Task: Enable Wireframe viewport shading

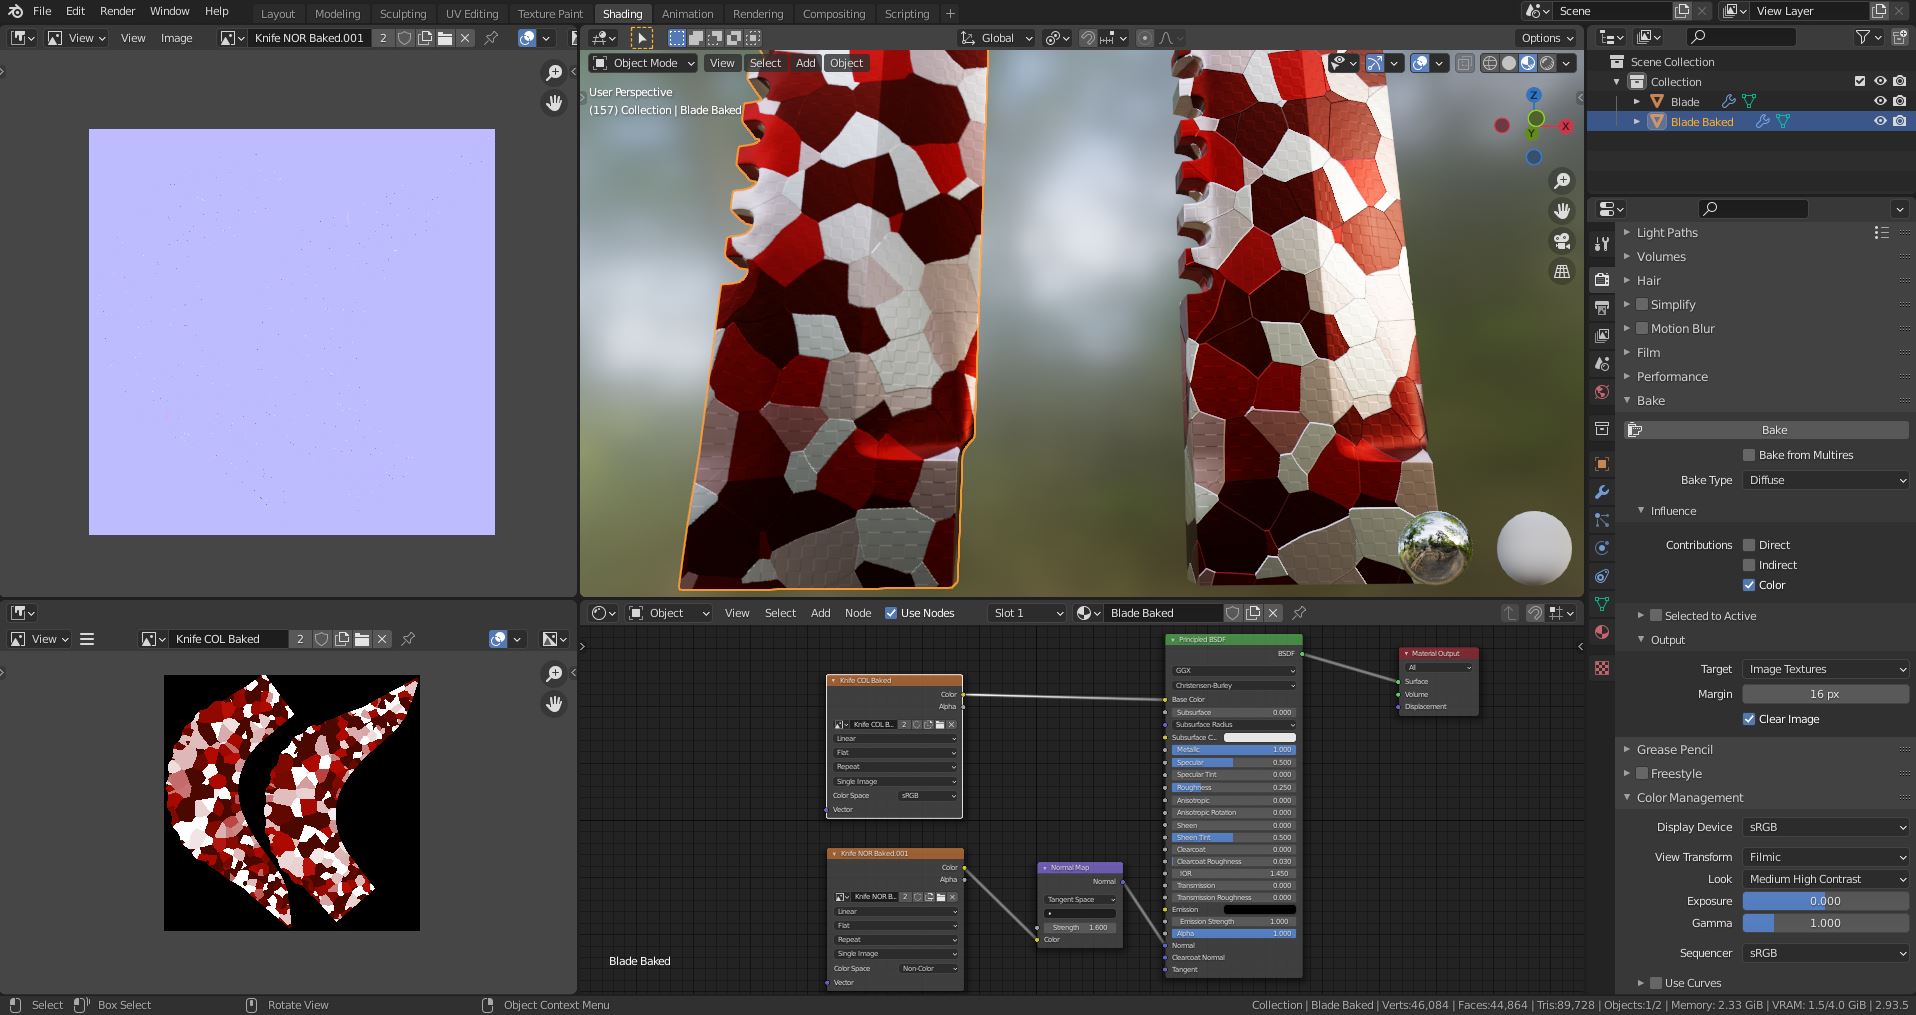Action: (1490, 62)
